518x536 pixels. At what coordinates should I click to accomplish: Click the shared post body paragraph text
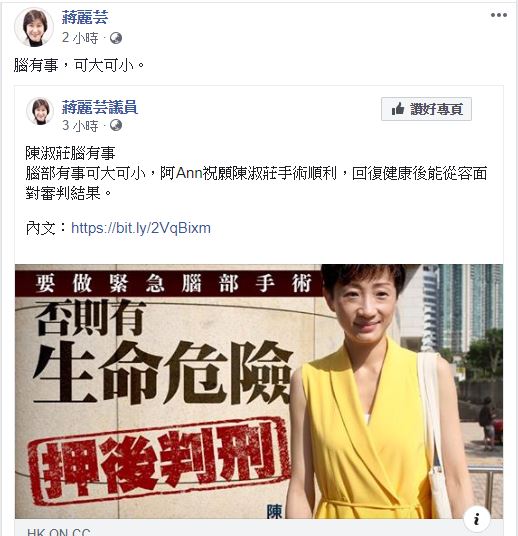coord(256,184)
